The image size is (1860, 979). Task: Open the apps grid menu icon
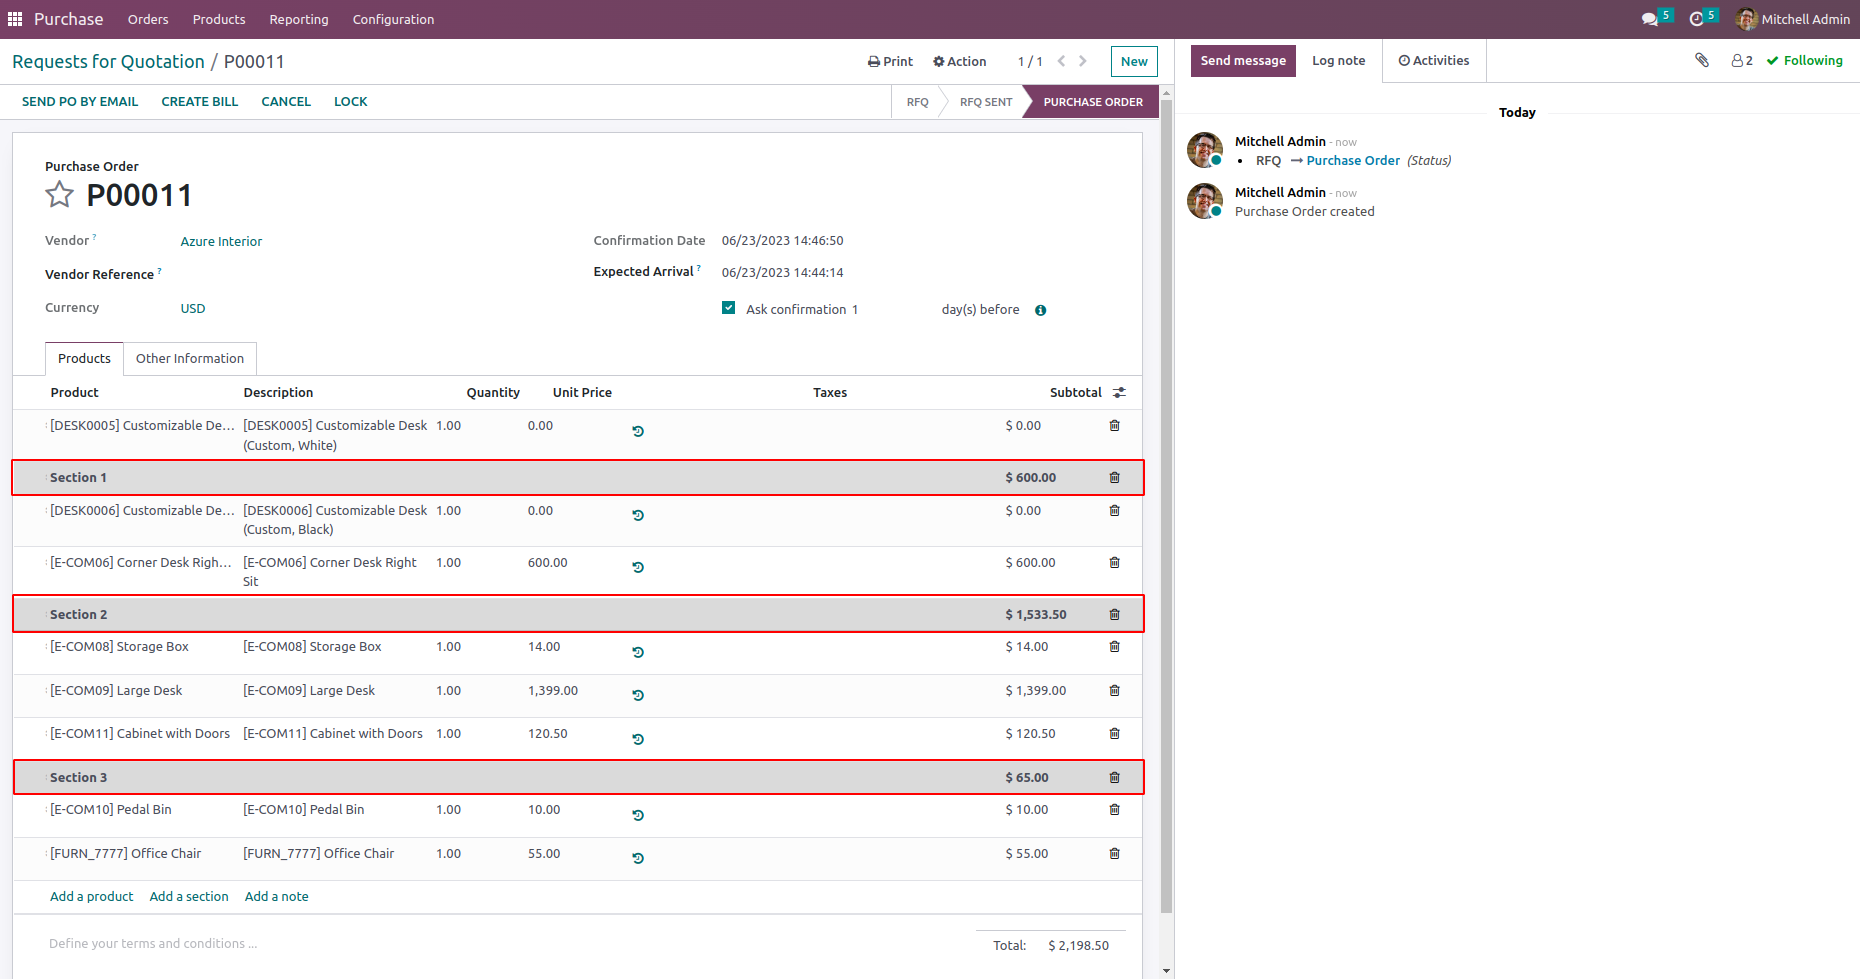tap(15, 19)
